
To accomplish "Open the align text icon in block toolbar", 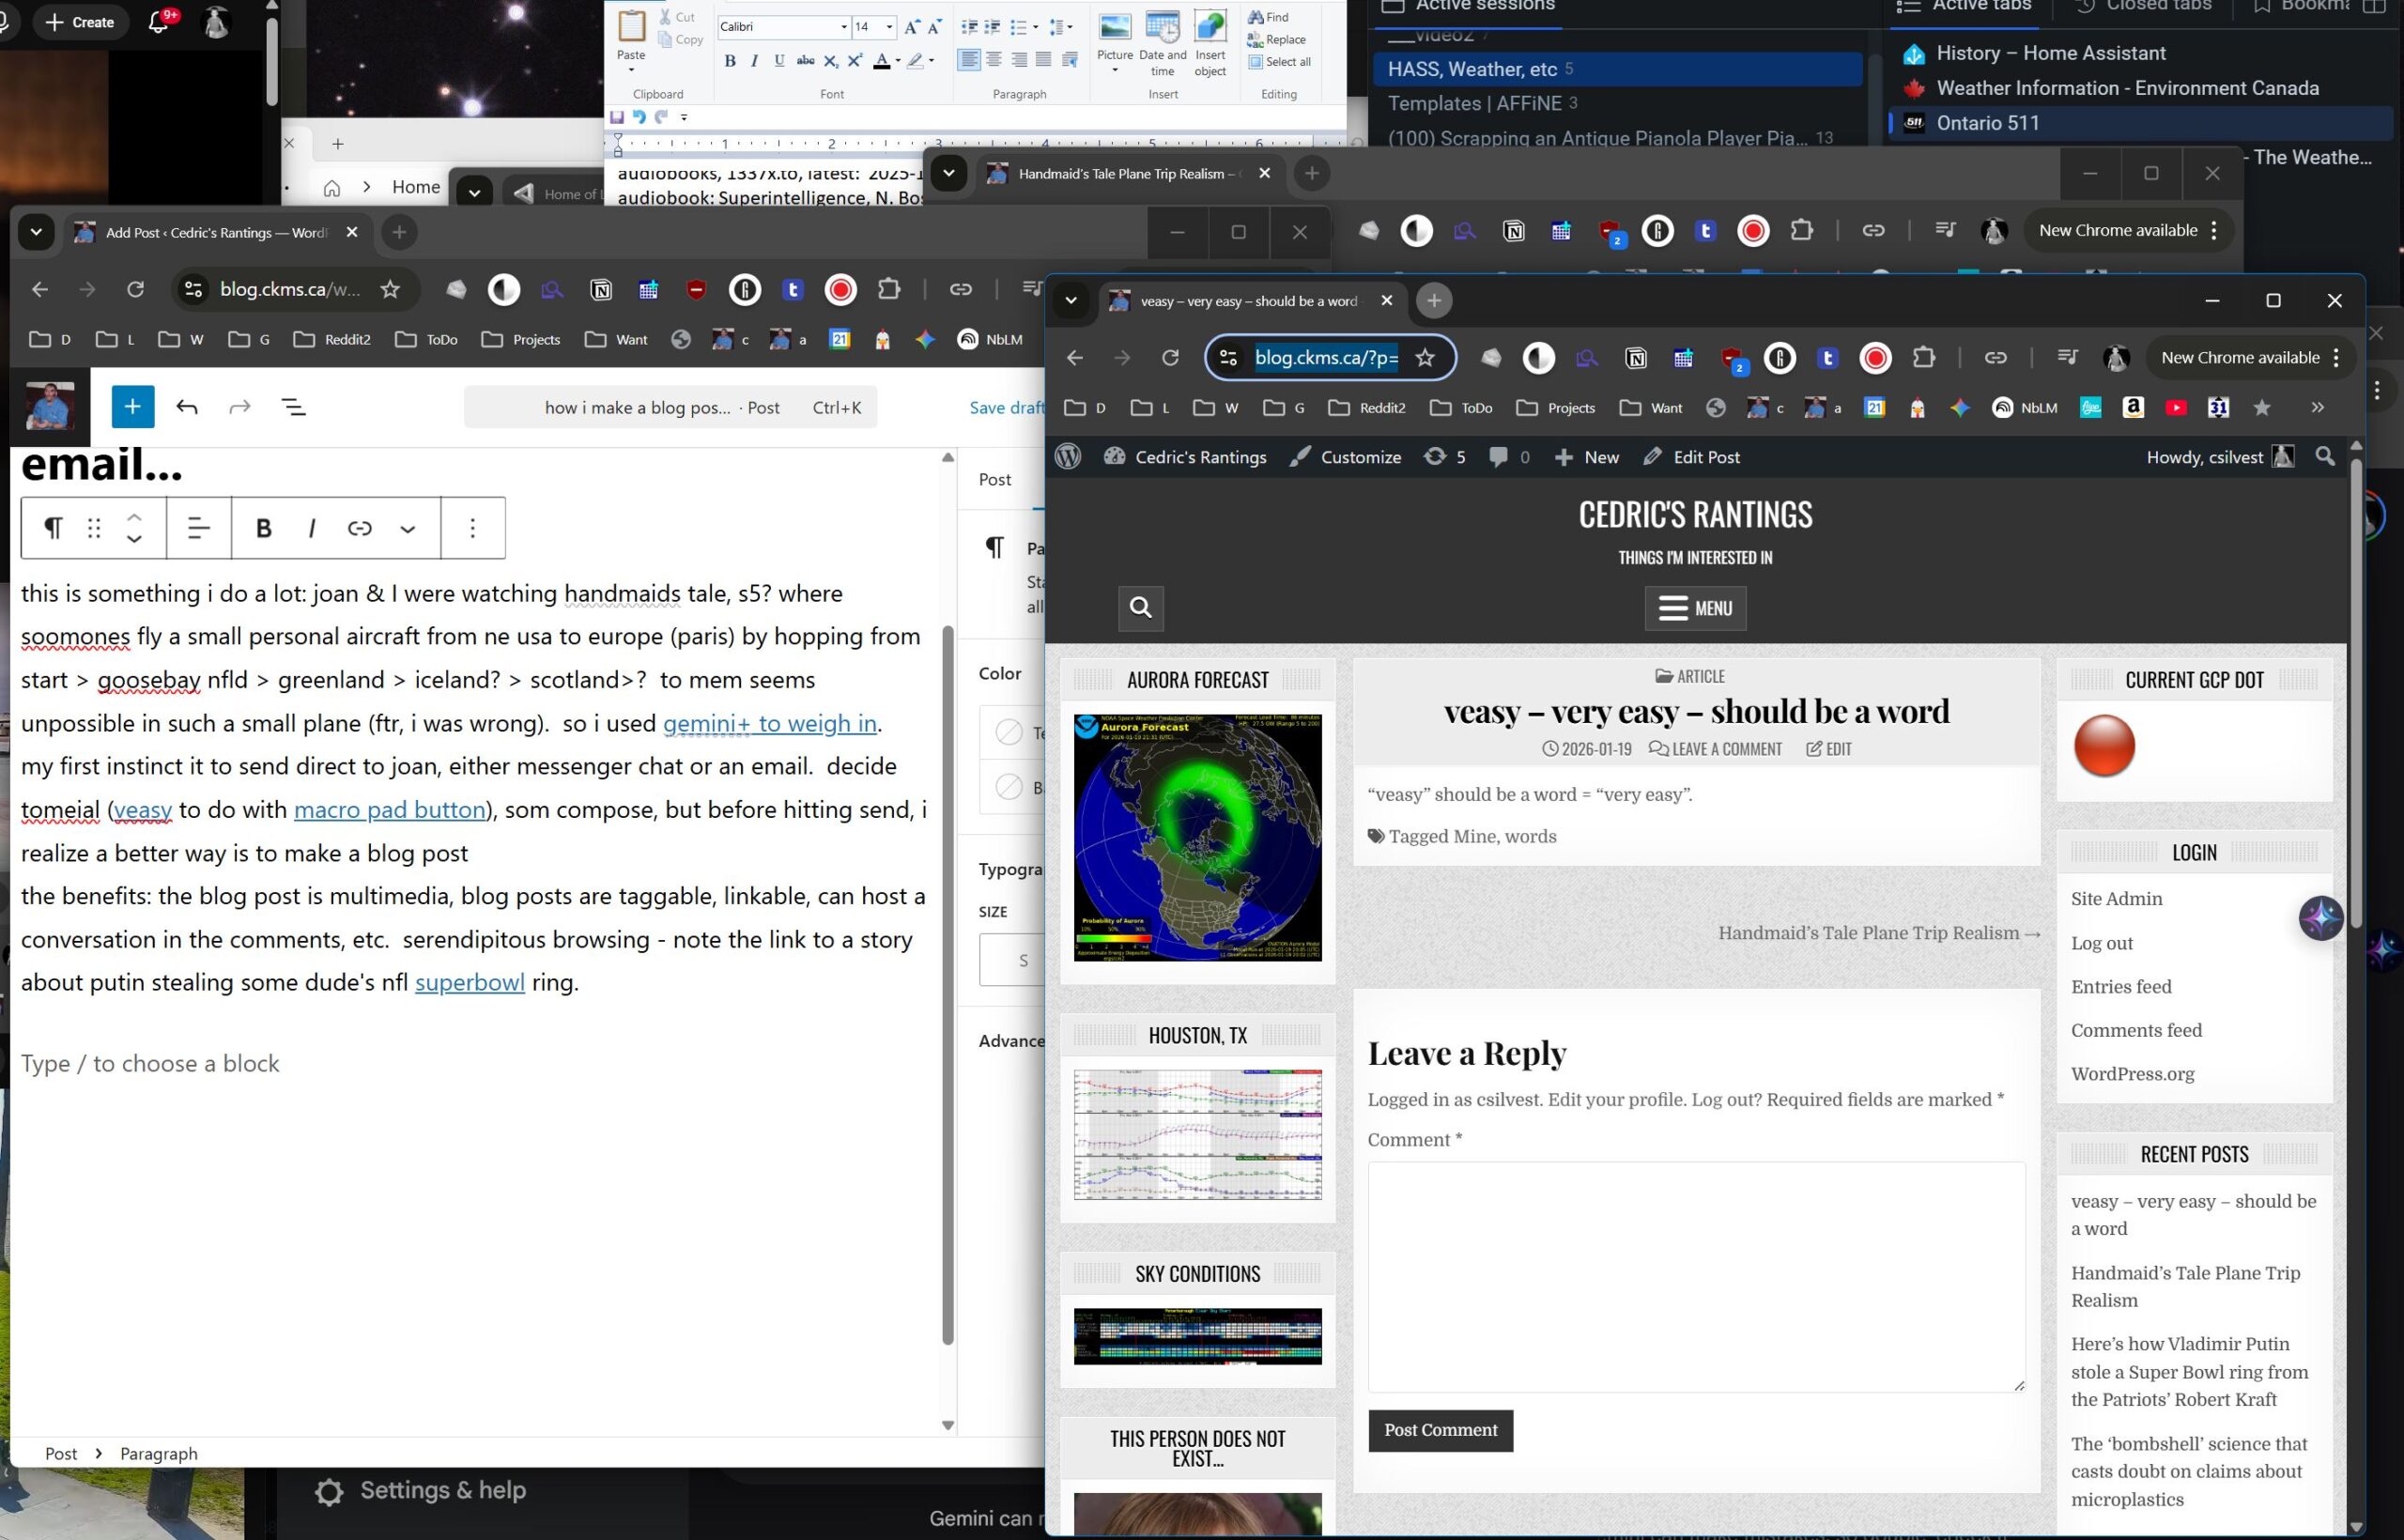I will pyautogui.click(x=199, y=528).
